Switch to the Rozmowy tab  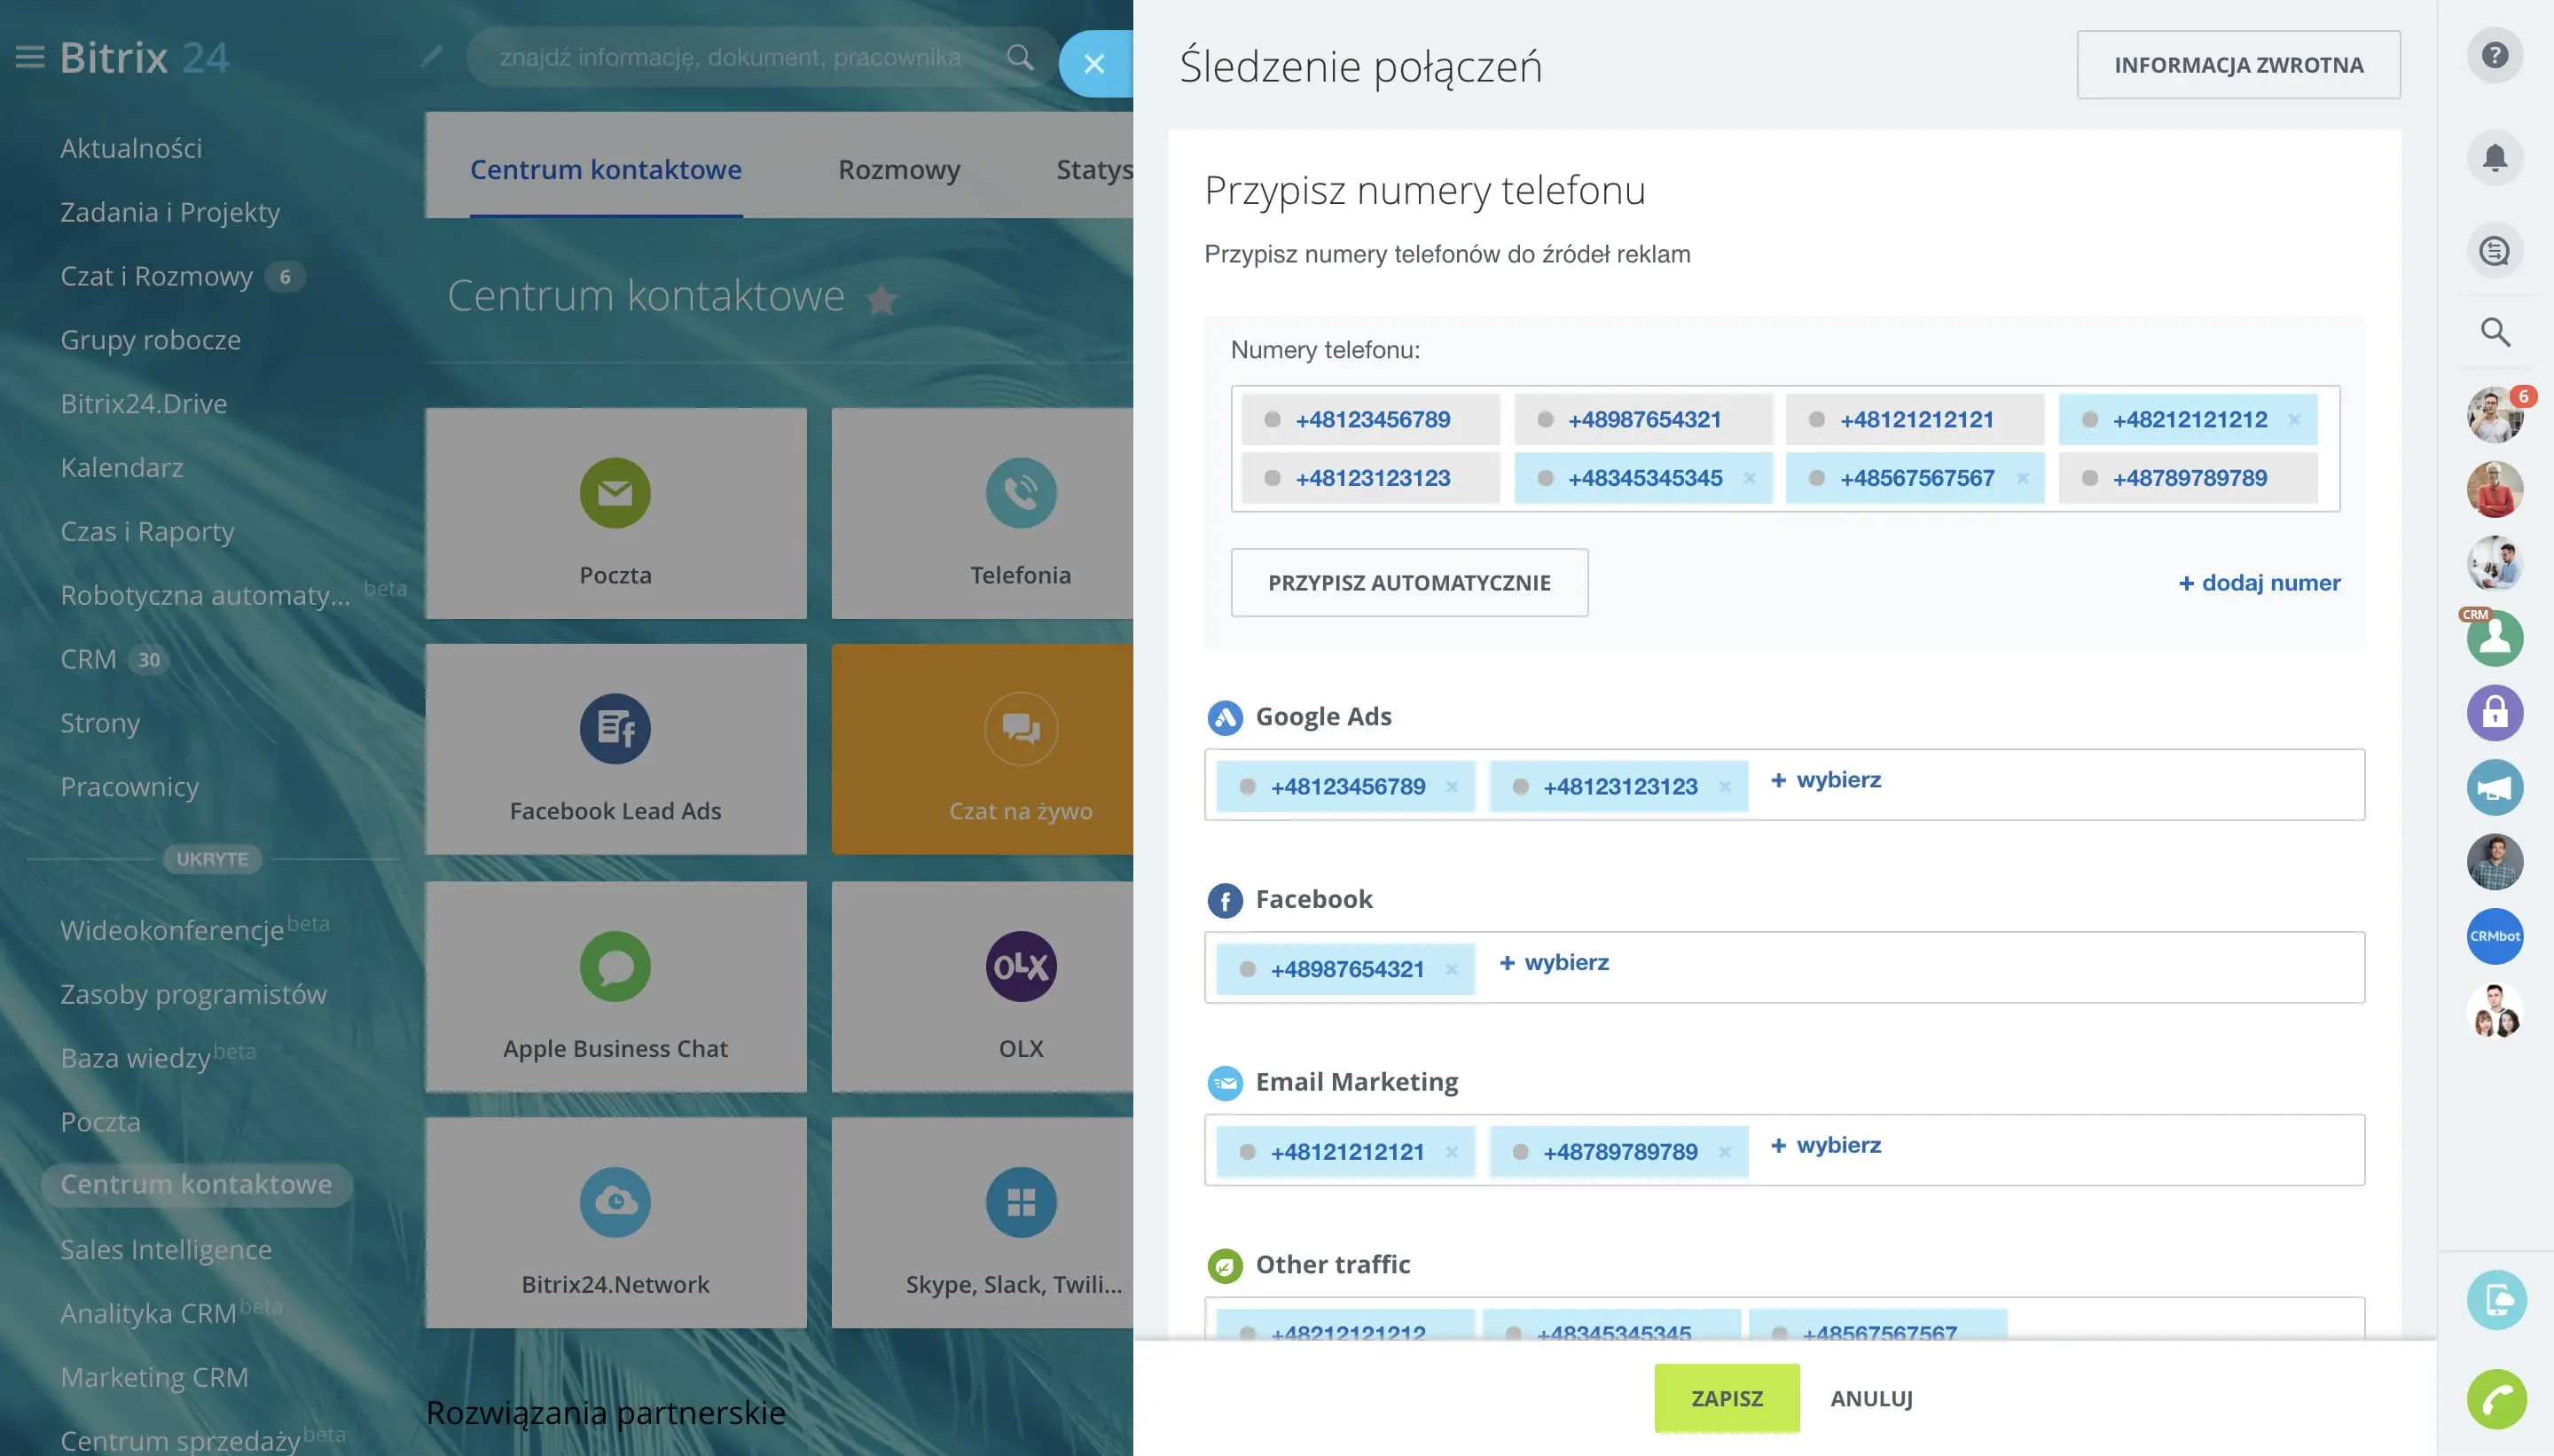898,169
